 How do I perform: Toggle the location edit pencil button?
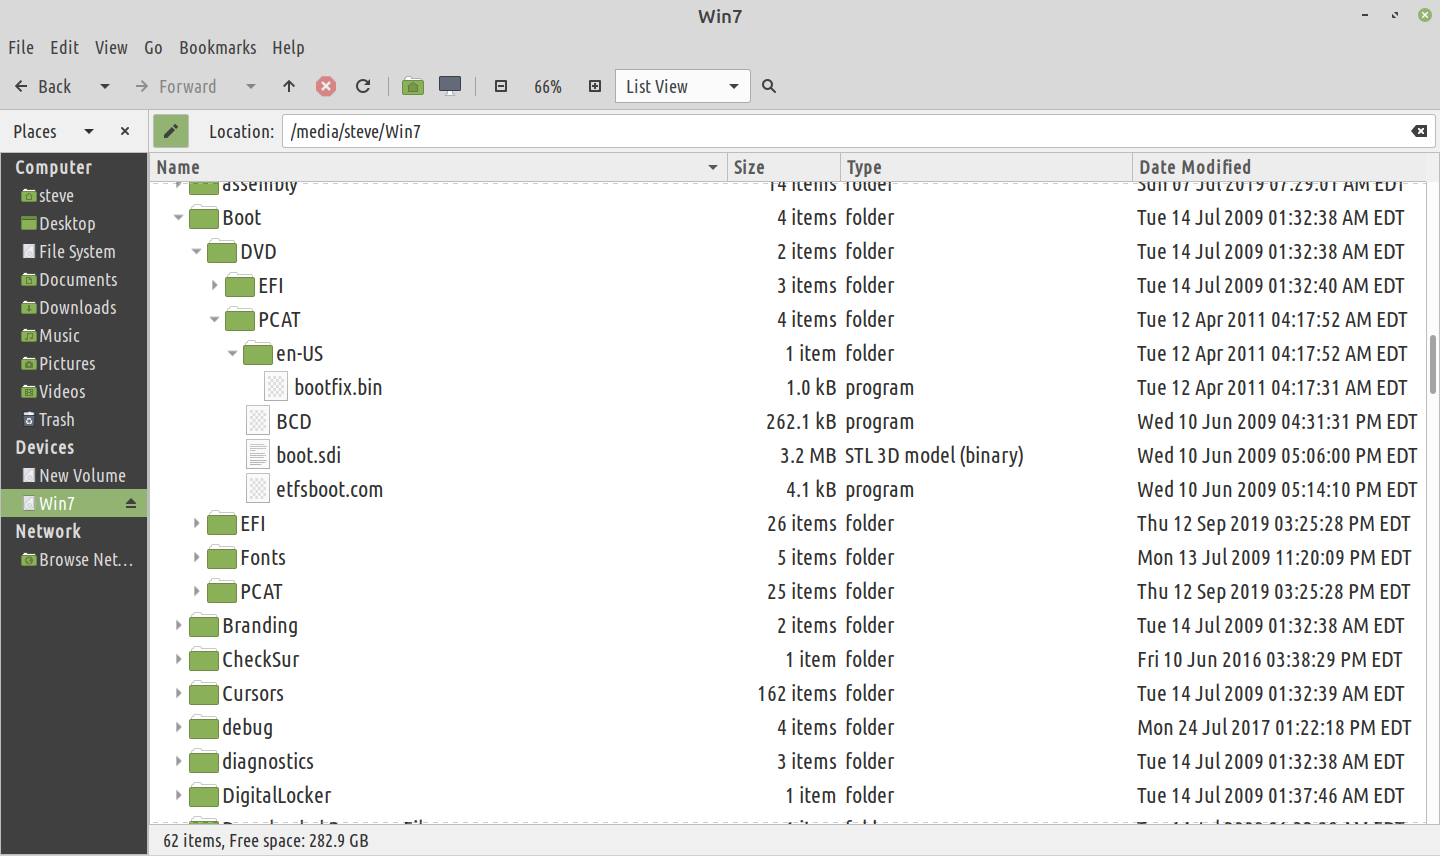pyautogui.click(x=171, y=131)
